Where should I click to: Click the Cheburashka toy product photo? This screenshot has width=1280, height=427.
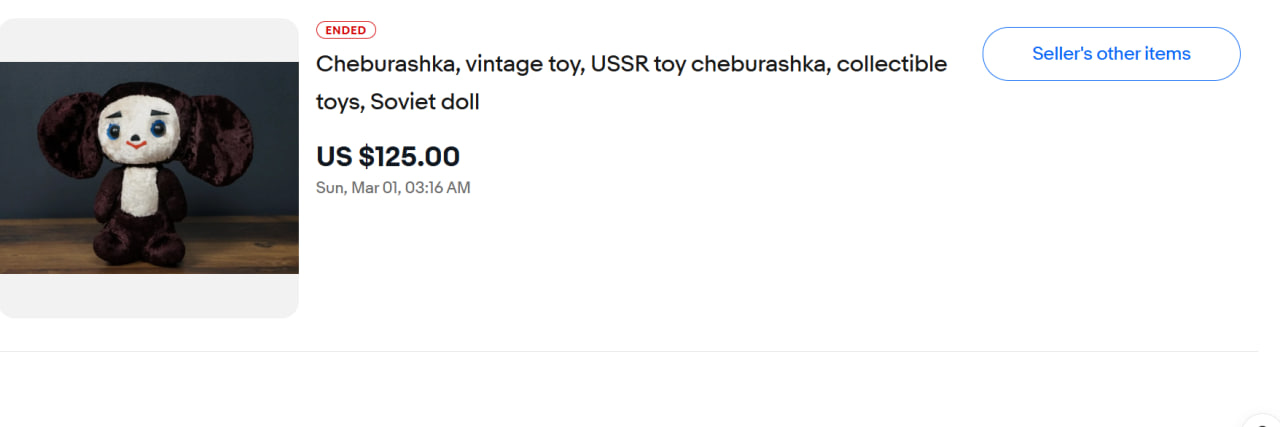click(x=149, y=168)
